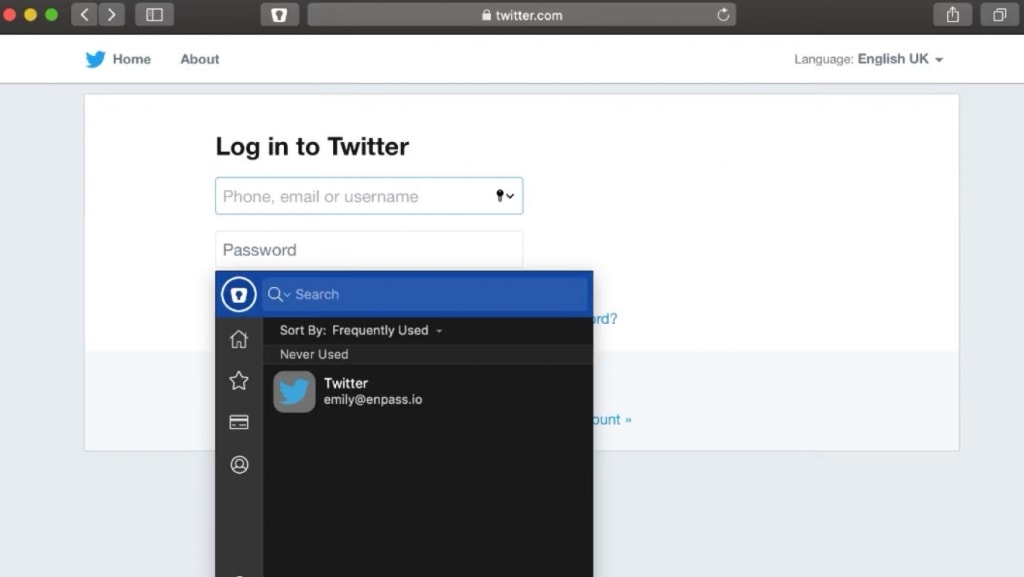
Task: Open search options magnifier dropdown
Action: pos(279,294)
